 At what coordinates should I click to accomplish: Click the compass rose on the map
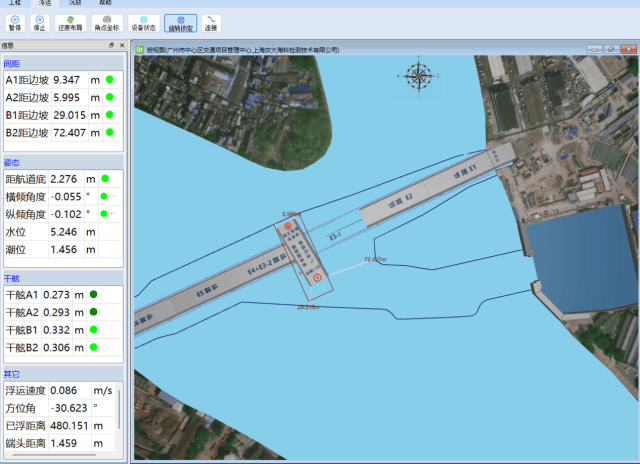coord(419,76)
